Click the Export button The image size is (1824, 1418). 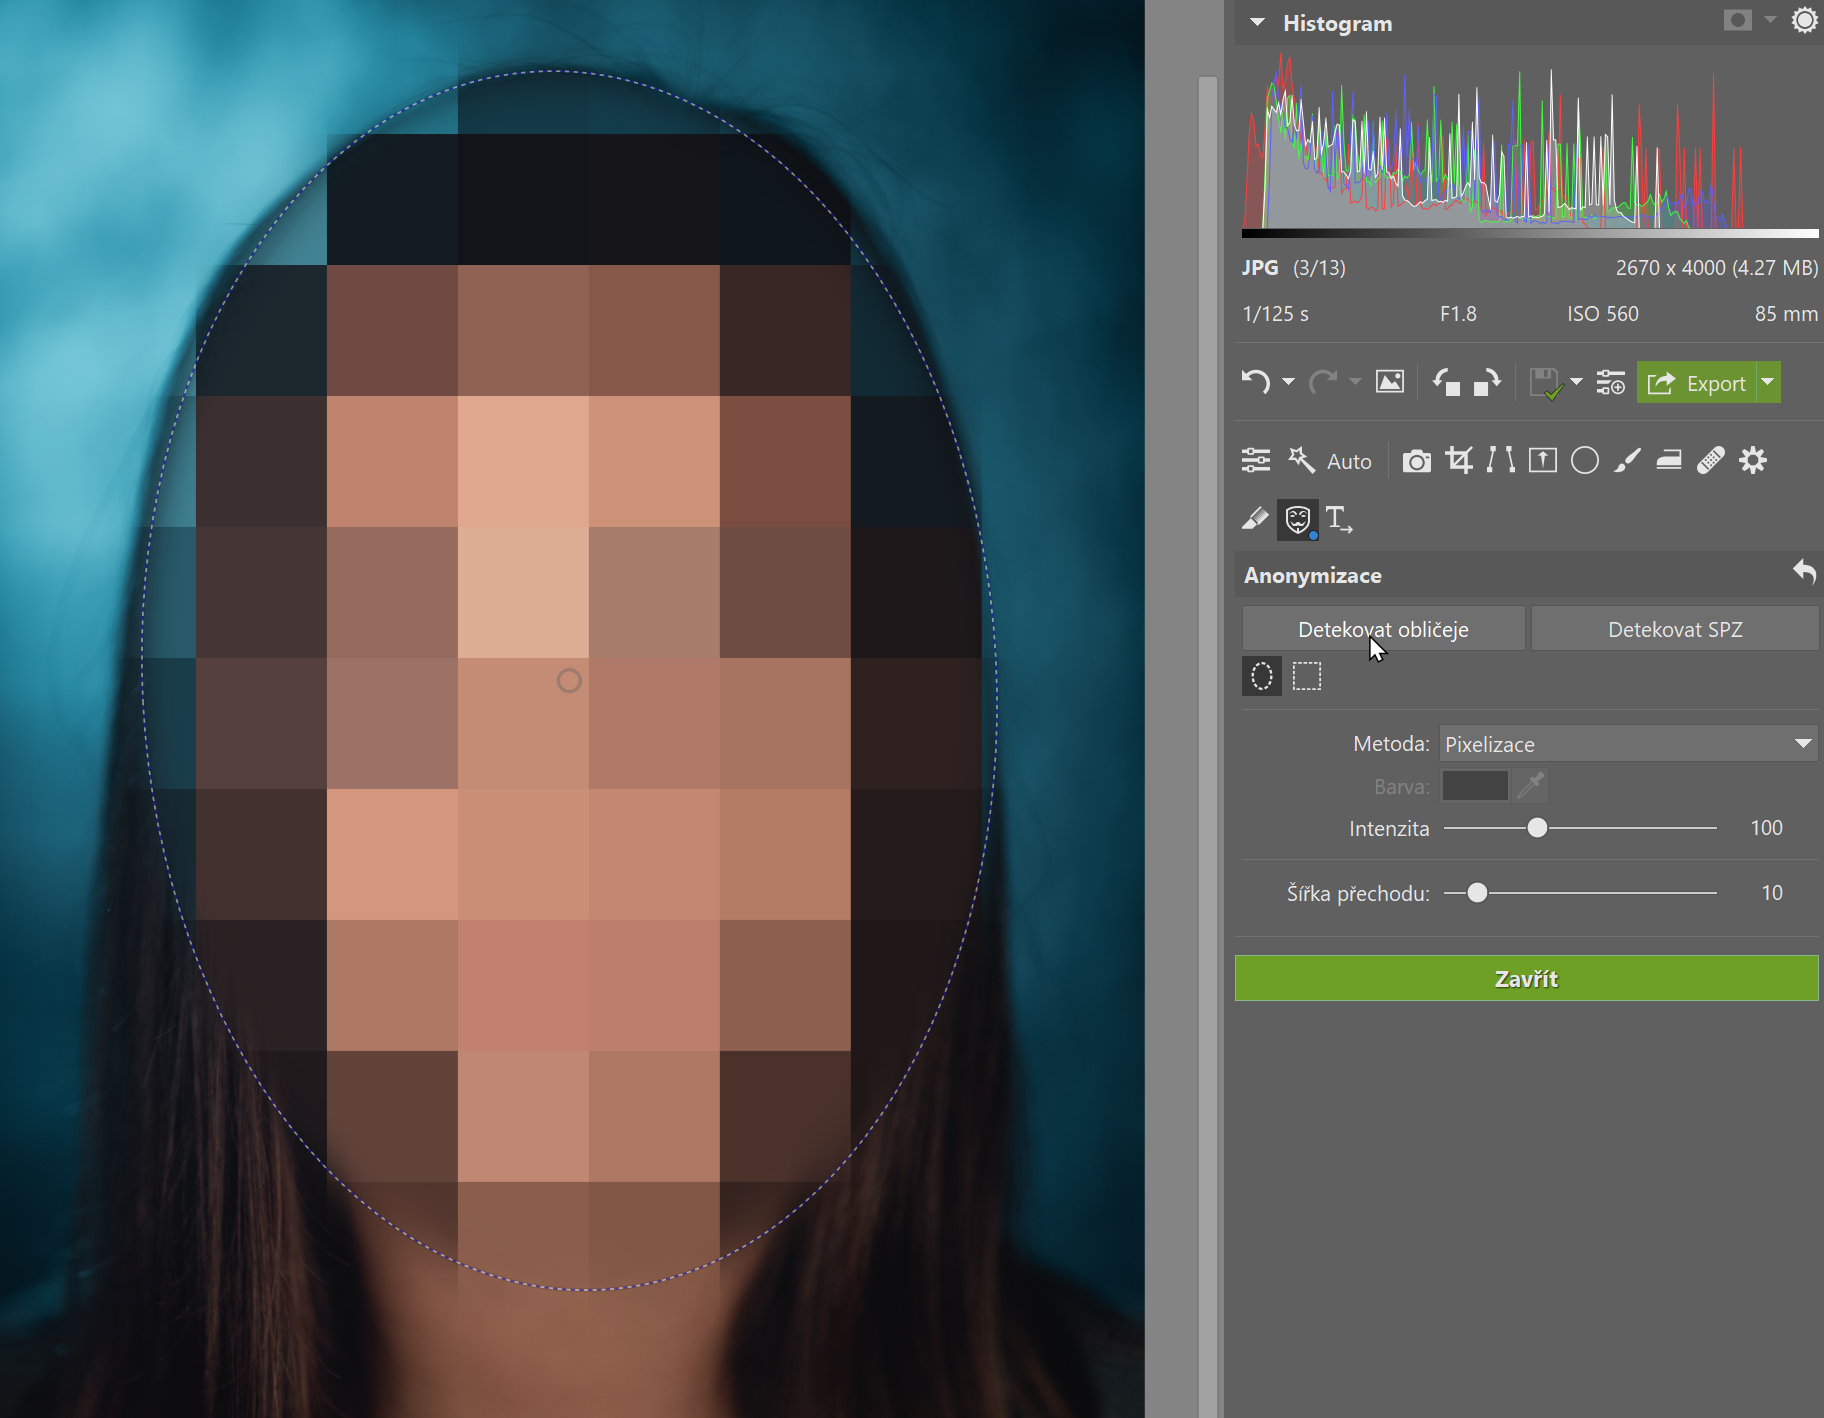(1696, 383)
